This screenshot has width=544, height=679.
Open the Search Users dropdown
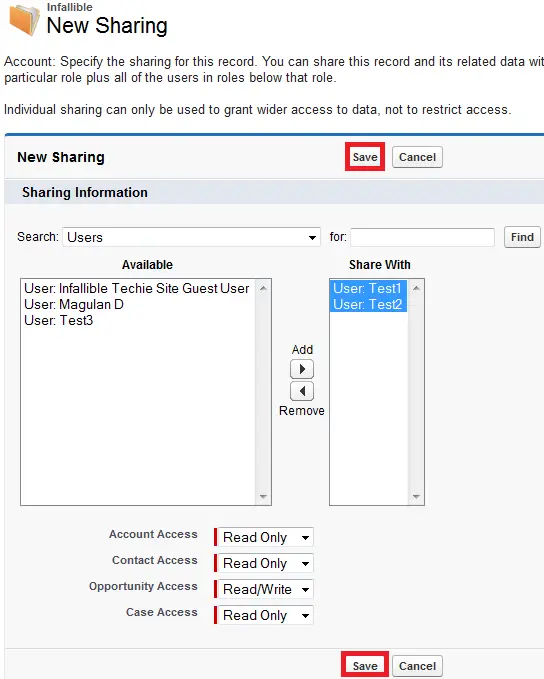191,237
